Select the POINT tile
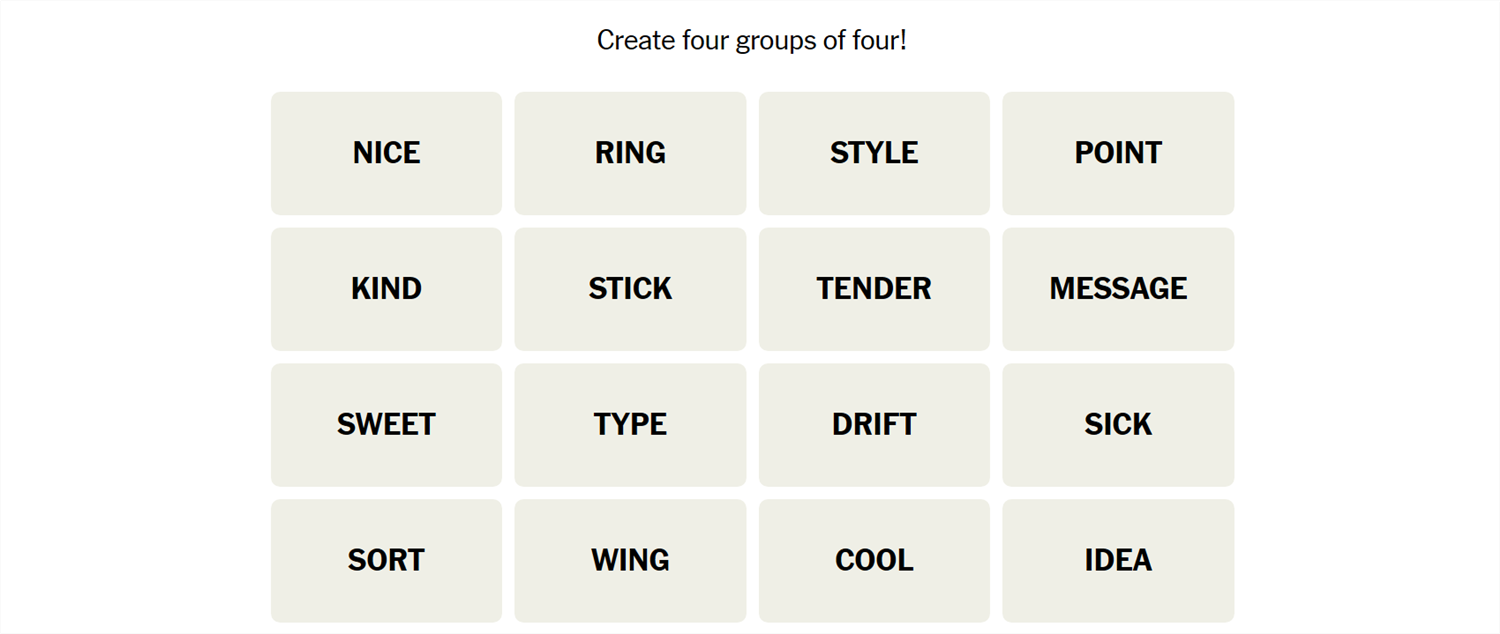Image resolution: width=1500 pixels, height=634 pixels. 1118,153
